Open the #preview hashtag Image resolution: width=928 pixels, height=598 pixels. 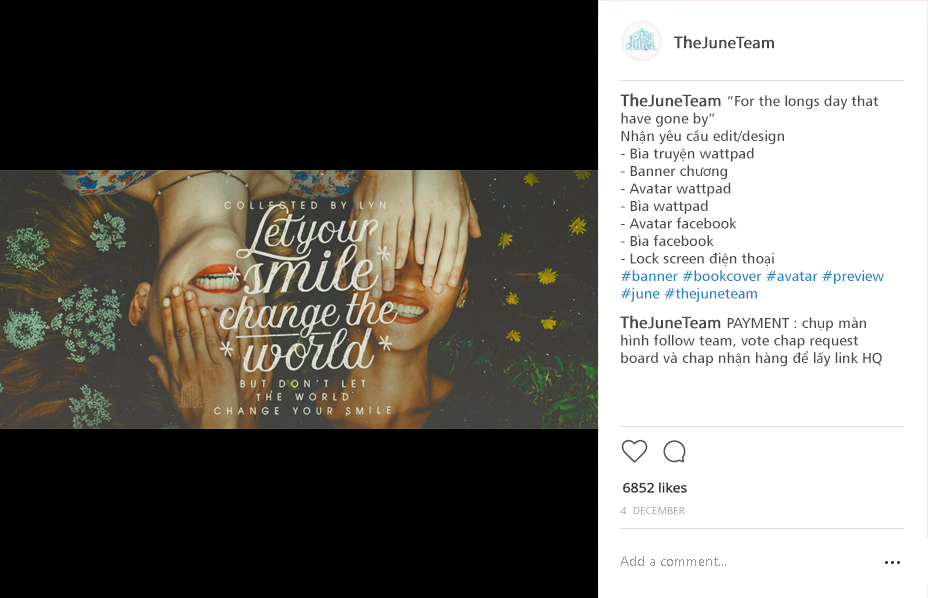(x=853, y=276)
